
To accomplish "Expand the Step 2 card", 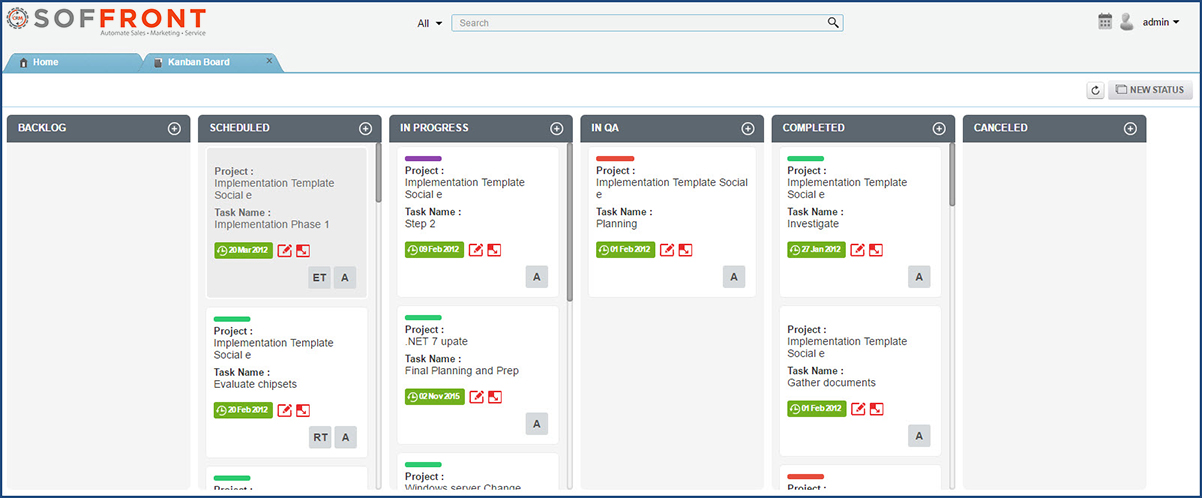I will tap(494, 249).
